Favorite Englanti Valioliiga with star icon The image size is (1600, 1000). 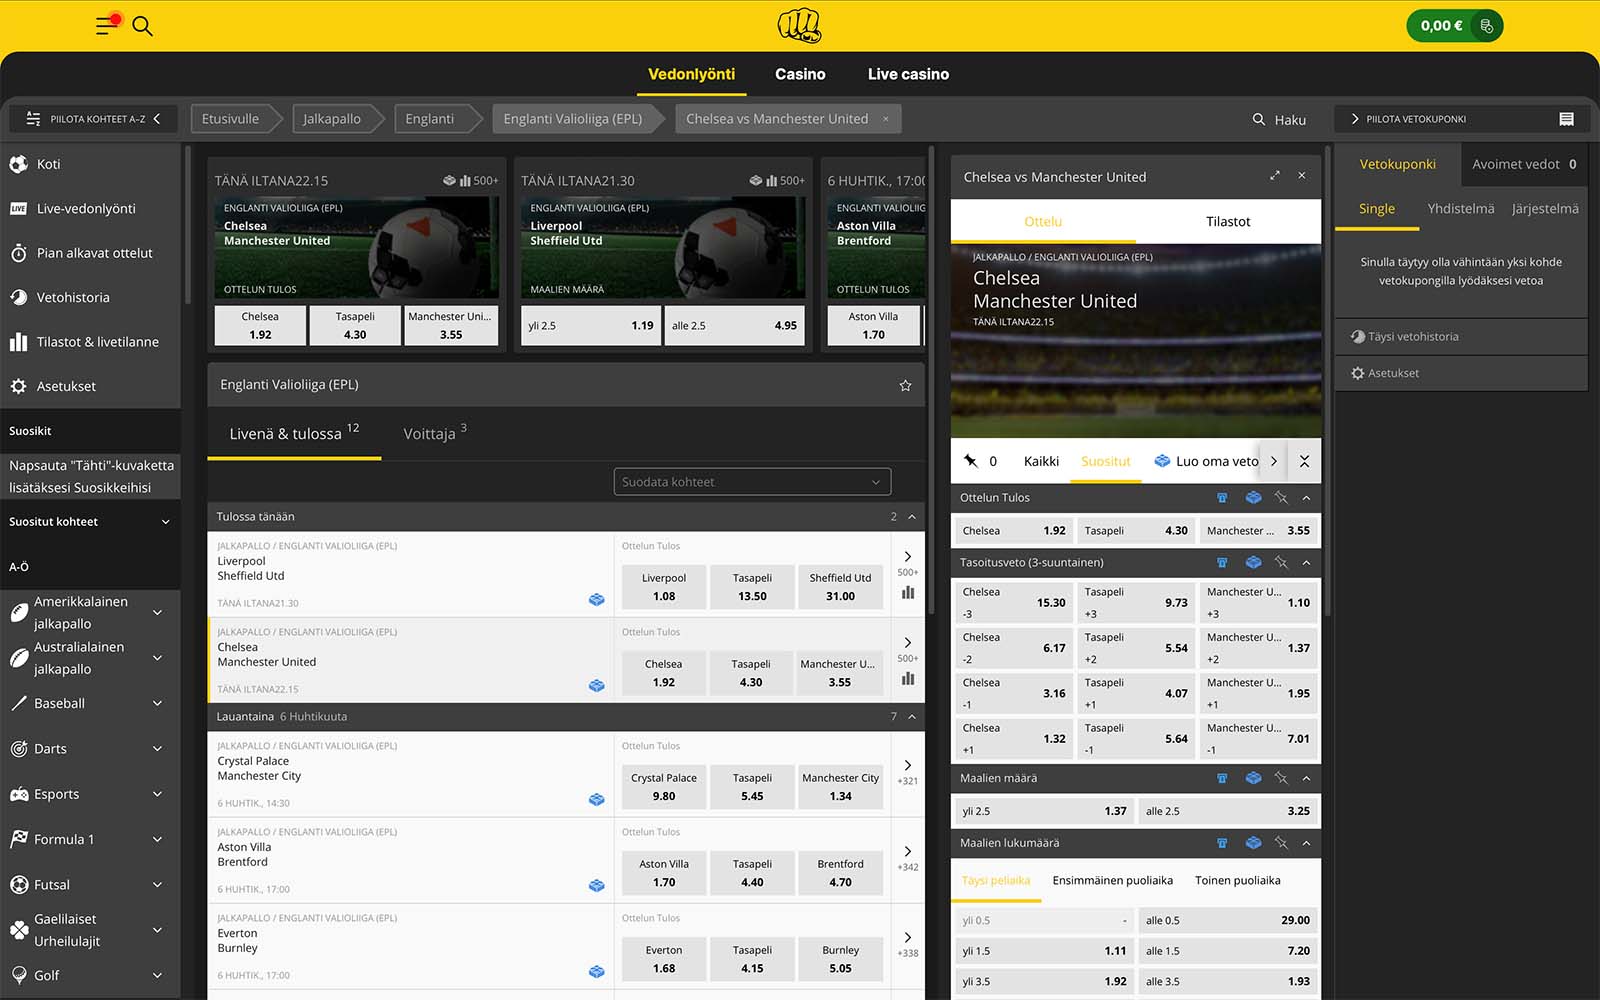point(905,385)
